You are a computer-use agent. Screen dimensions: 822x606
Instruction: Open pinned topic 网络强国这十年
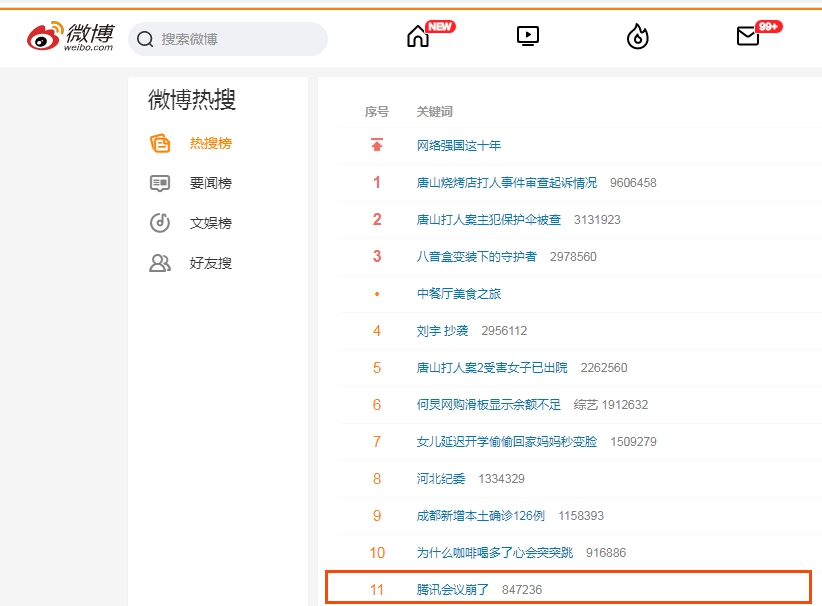click(457, 146)
